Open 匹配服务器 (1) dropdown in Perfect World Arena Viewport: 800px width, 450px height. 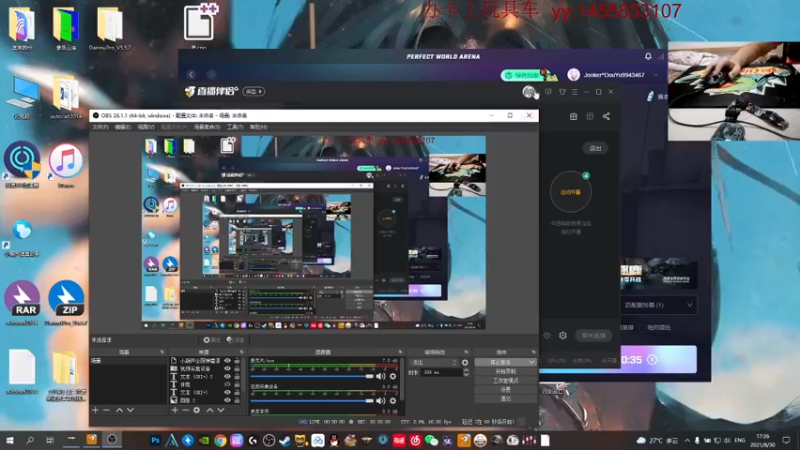click(x=658, y=305)
